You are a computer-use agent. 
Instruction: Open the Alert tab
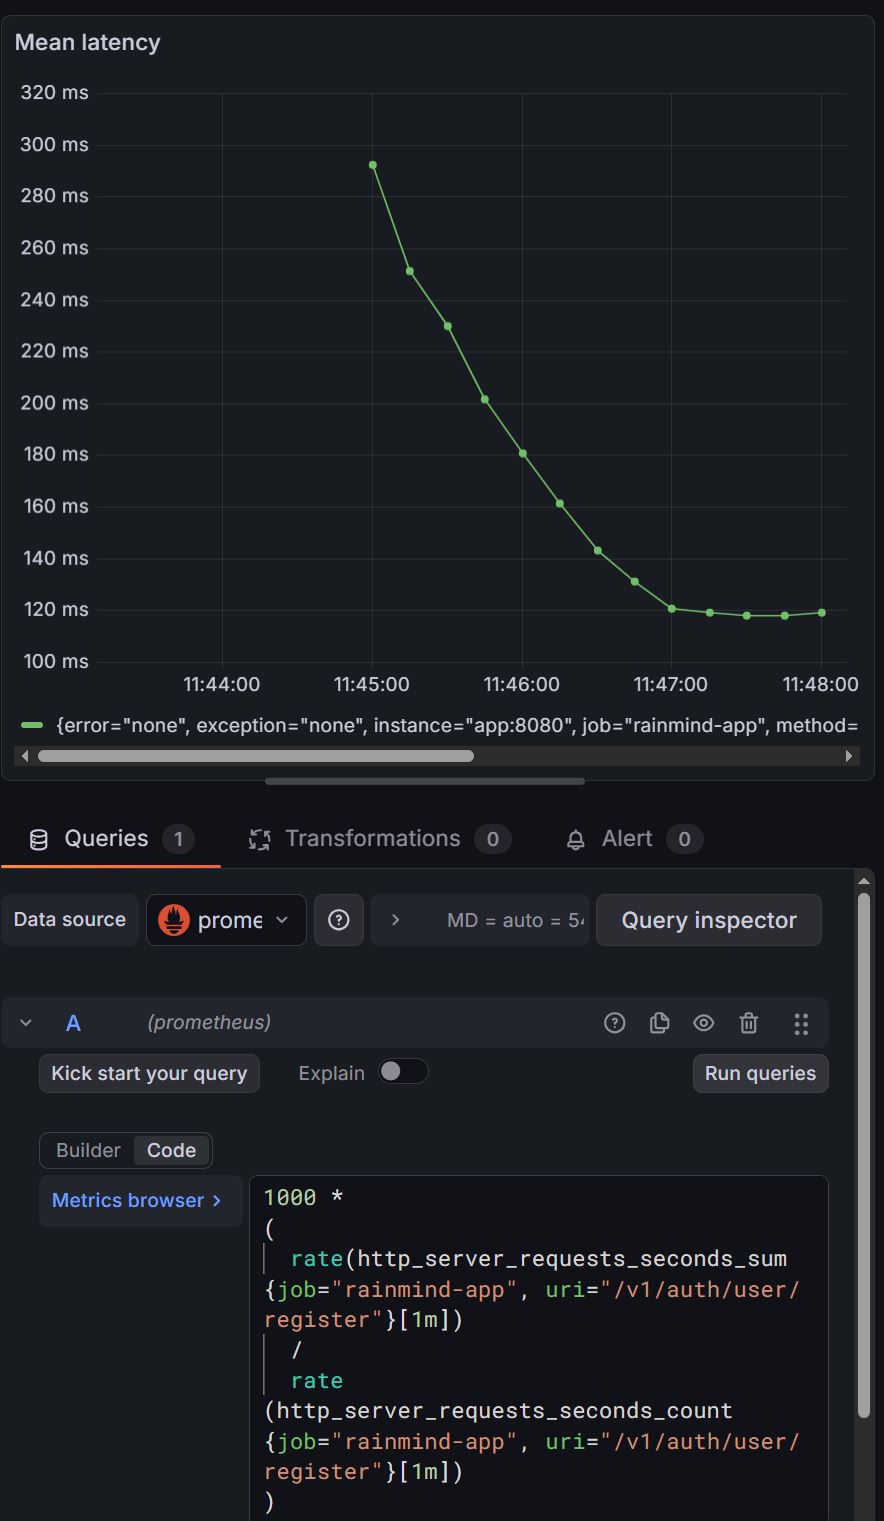(x=626, y=838)
